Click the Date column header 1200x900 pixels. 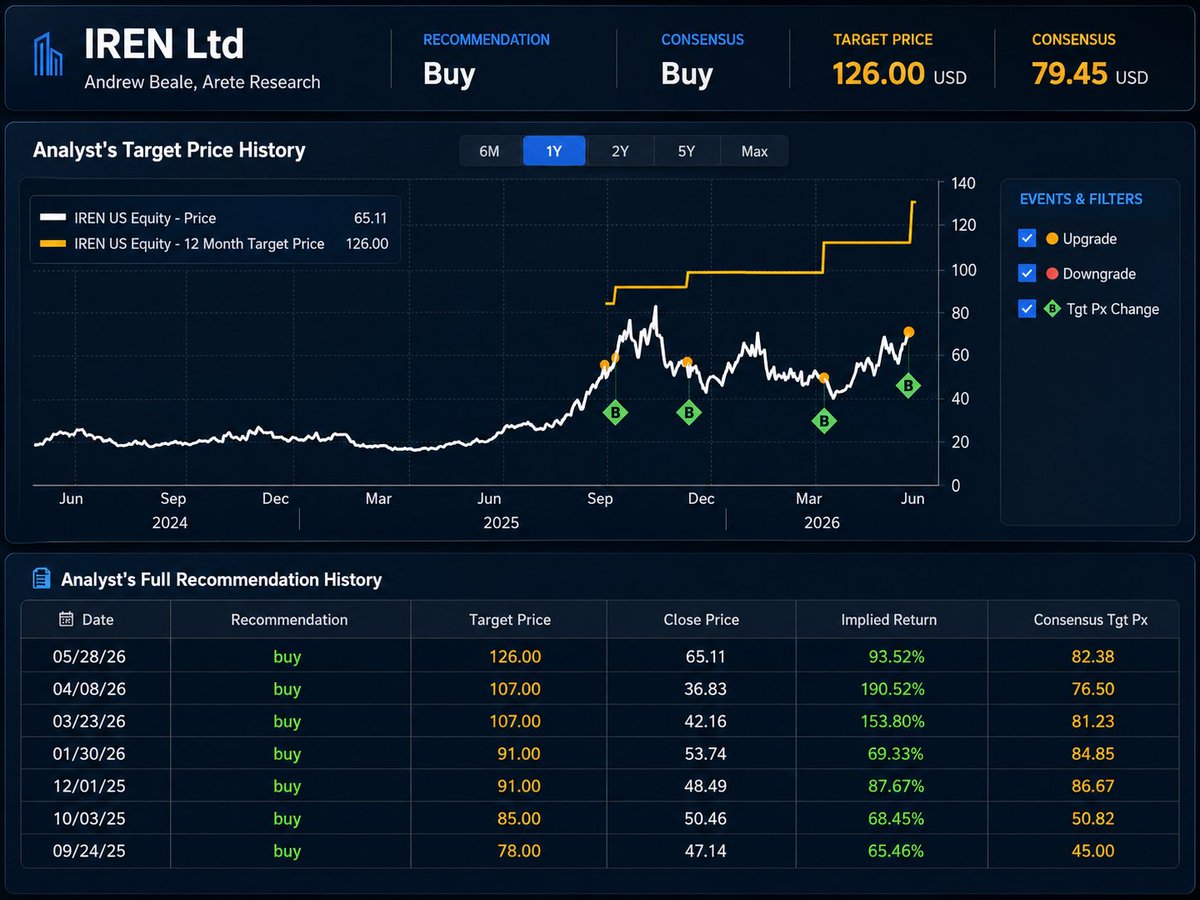[x=96, y=620]
